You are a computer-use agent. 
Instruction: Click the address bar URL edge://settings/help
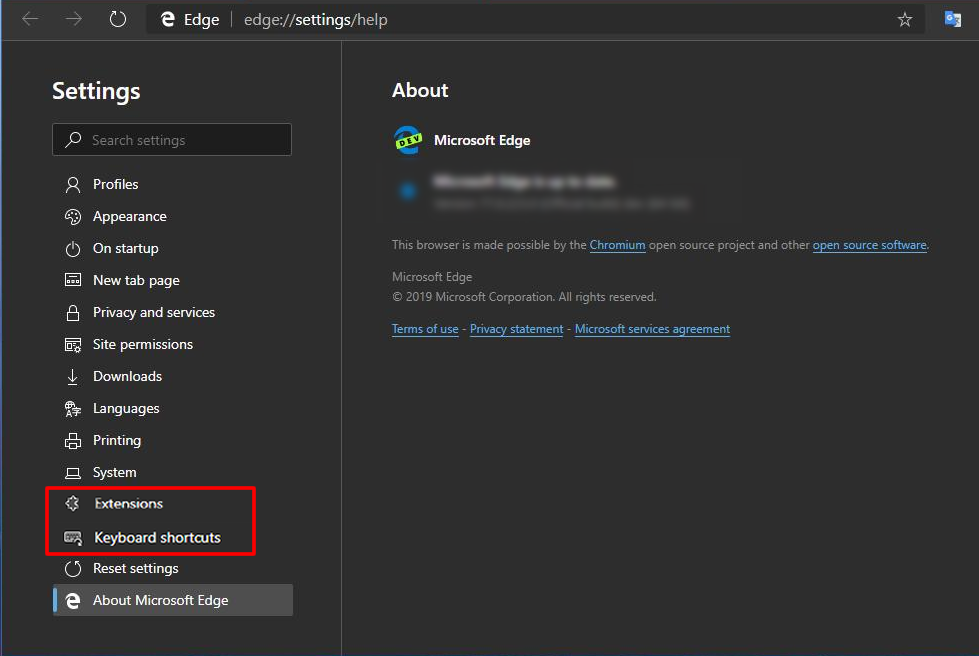click(315, 20)
